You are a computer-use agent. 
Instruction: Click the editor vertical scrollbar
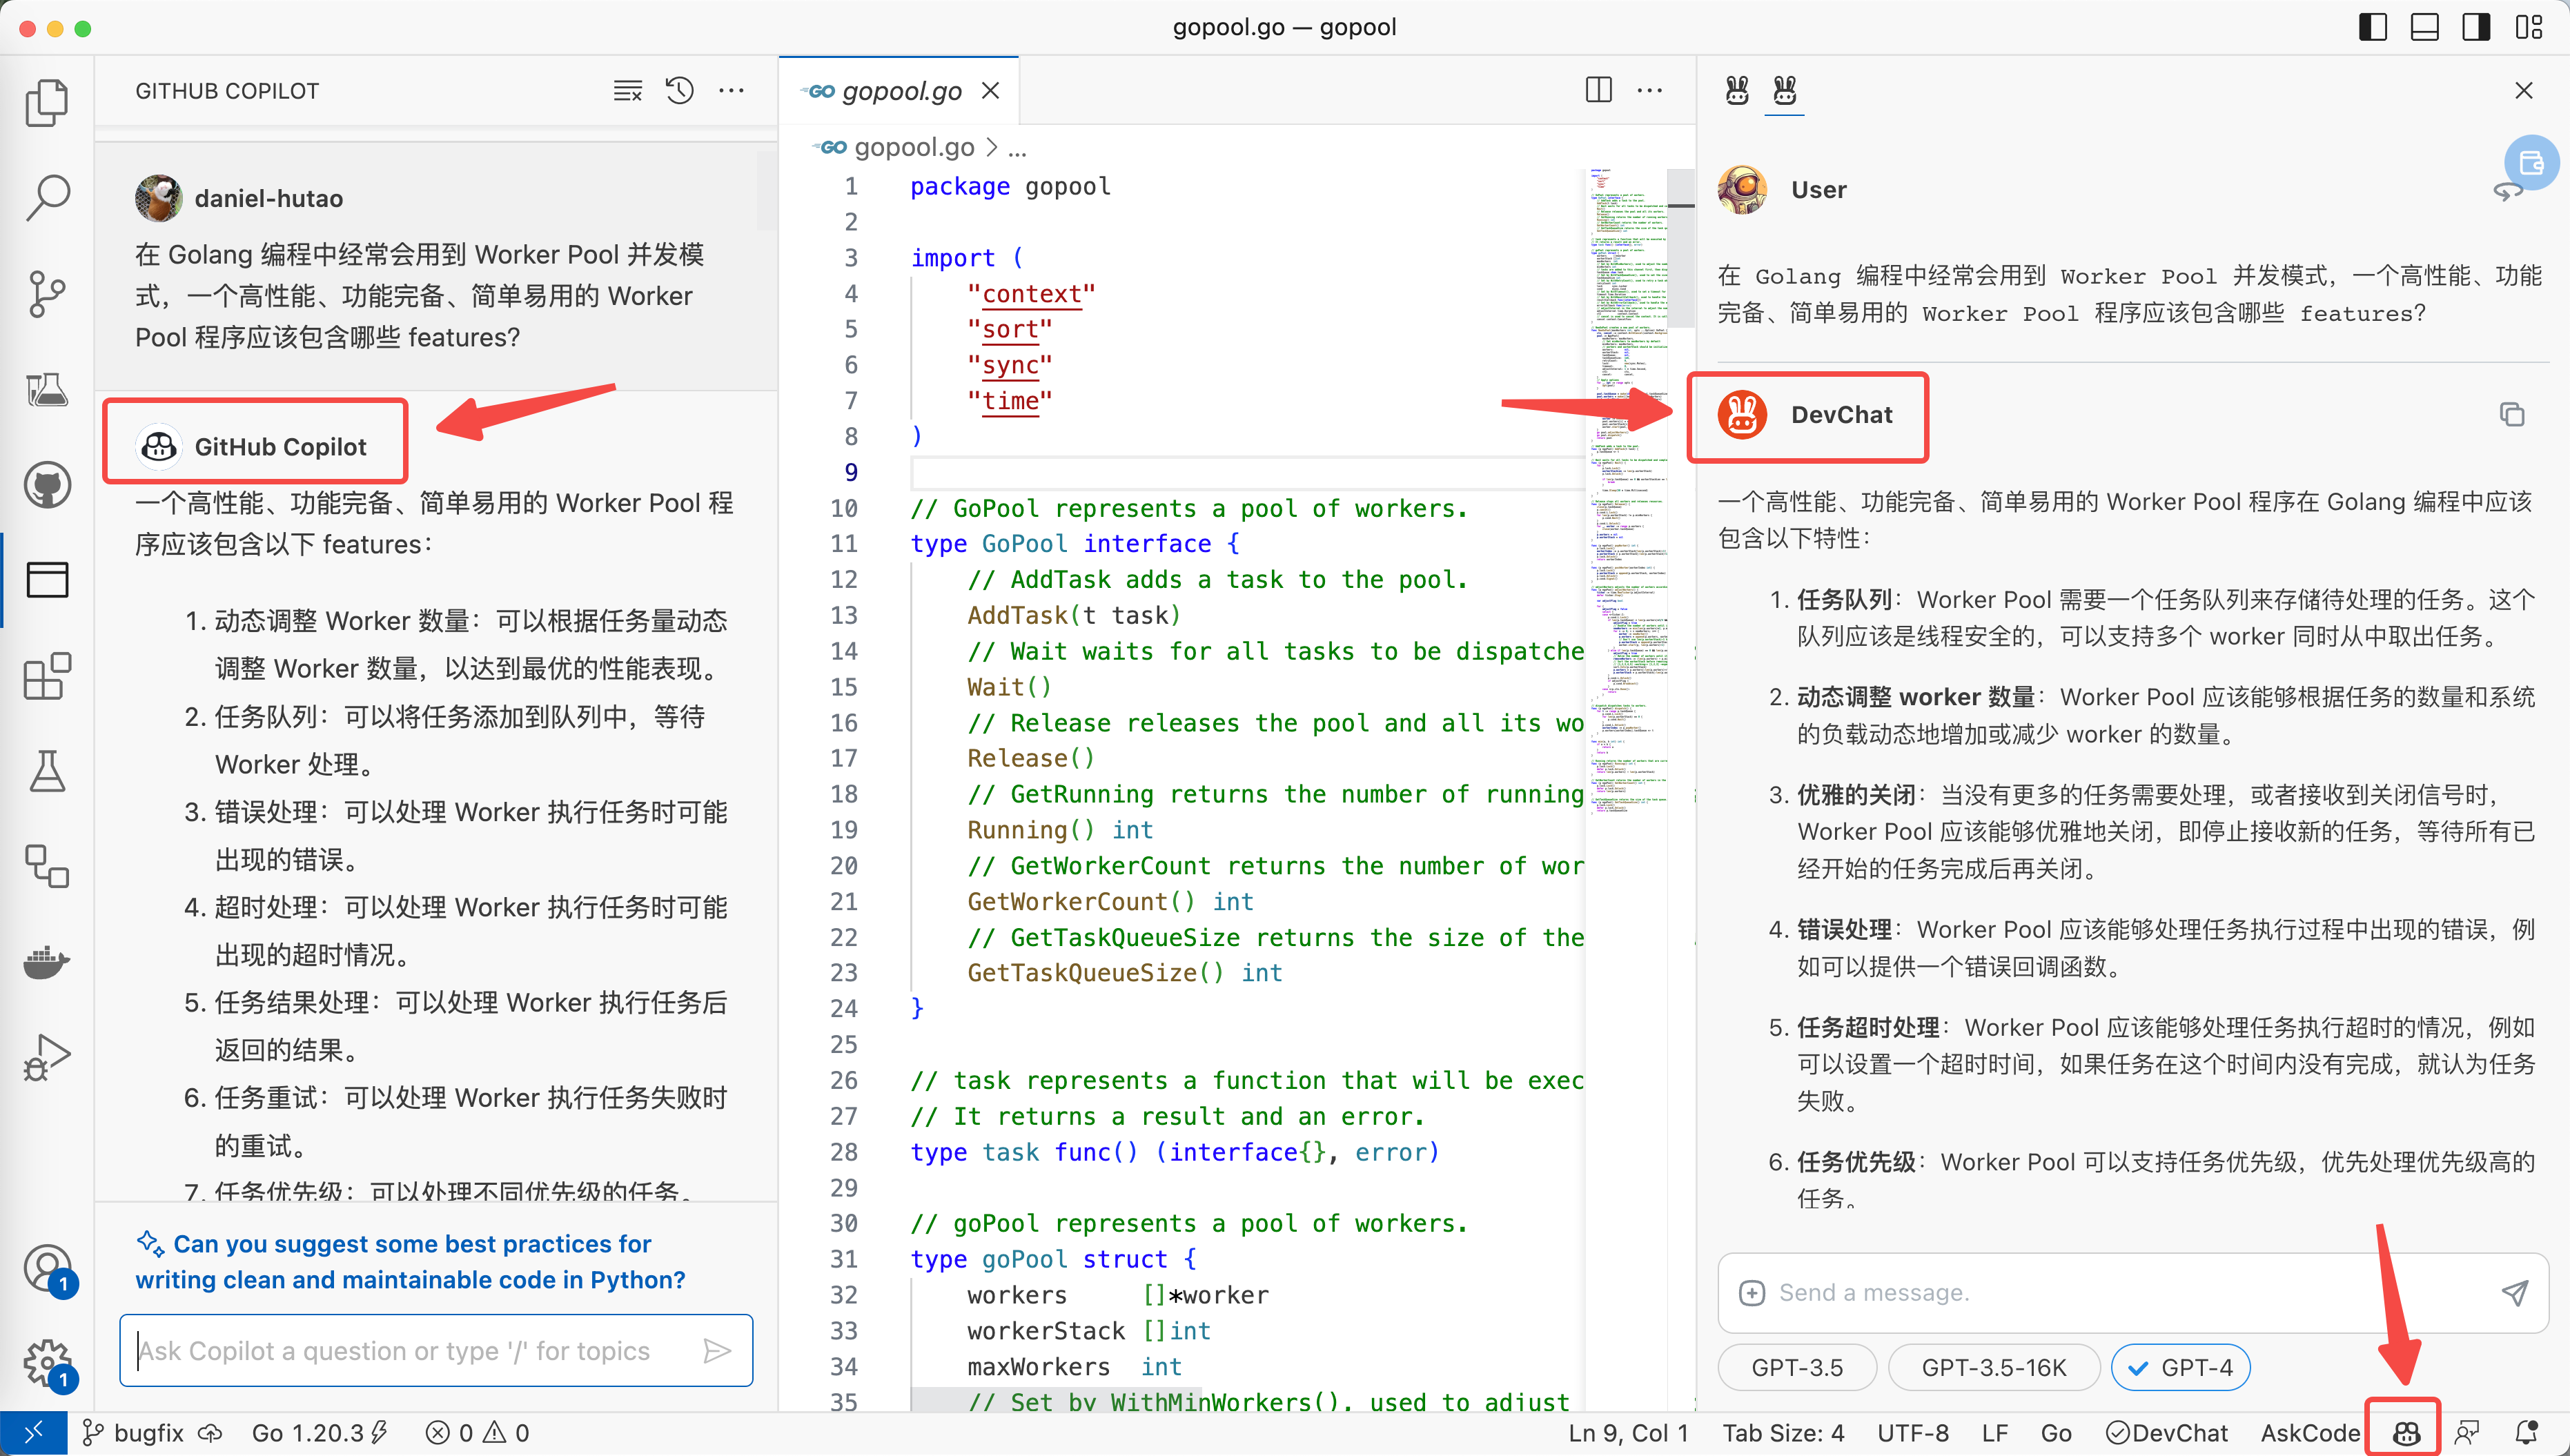[1681, 248]
